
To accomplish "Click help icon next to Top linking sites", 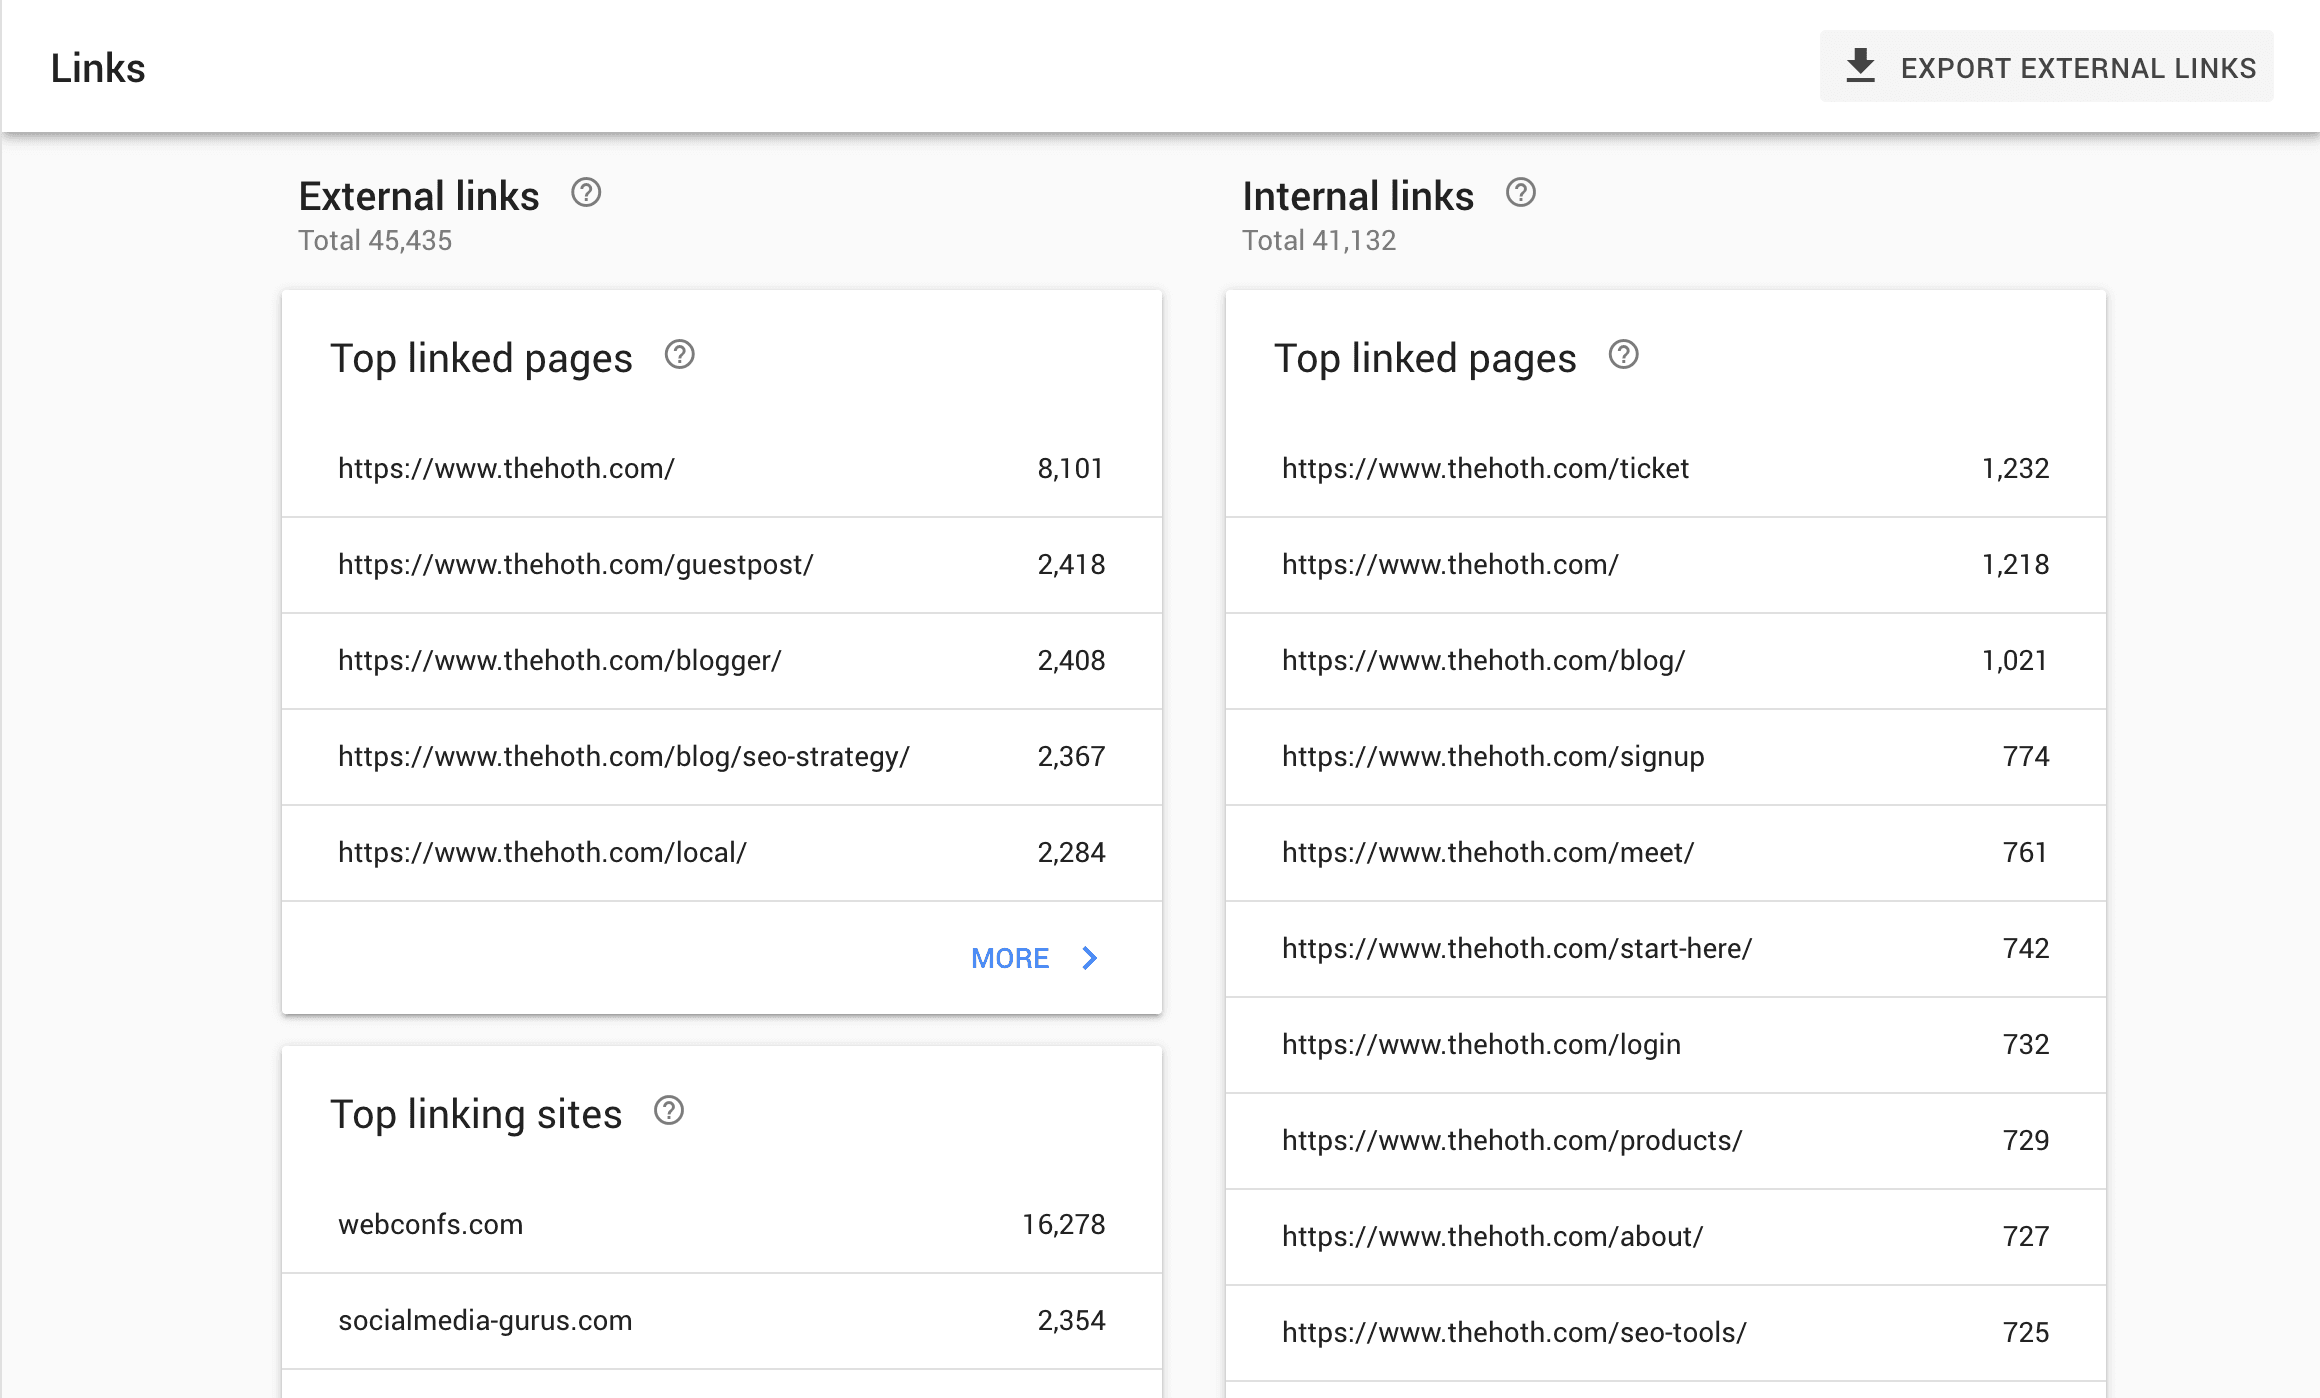I will [669, 1111].
